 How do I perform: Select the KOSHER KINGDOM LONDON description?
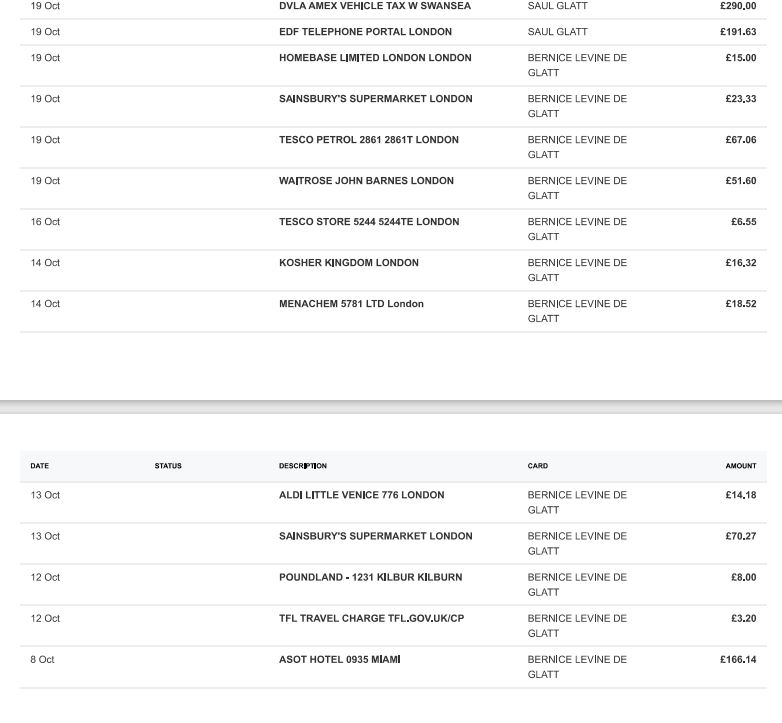pos(349,263)
